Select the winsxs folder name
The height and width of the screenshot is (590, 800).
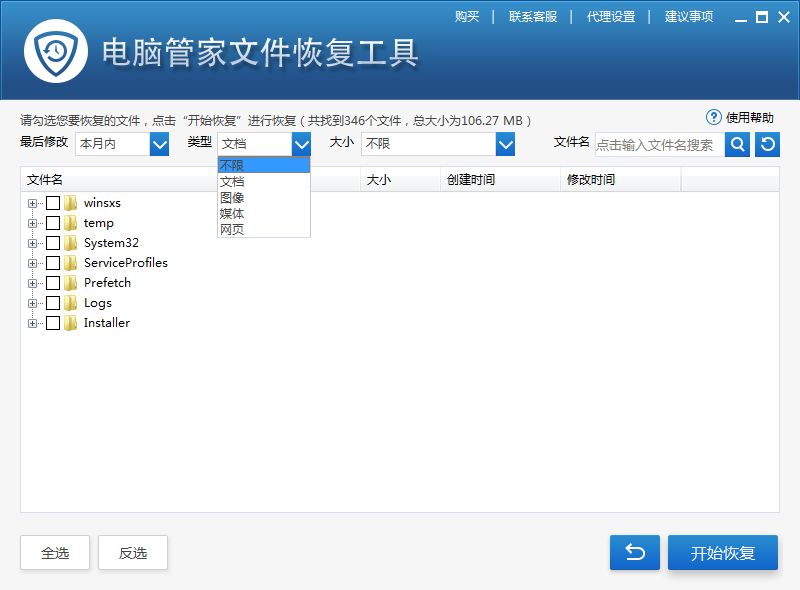[x=102, y=203]
